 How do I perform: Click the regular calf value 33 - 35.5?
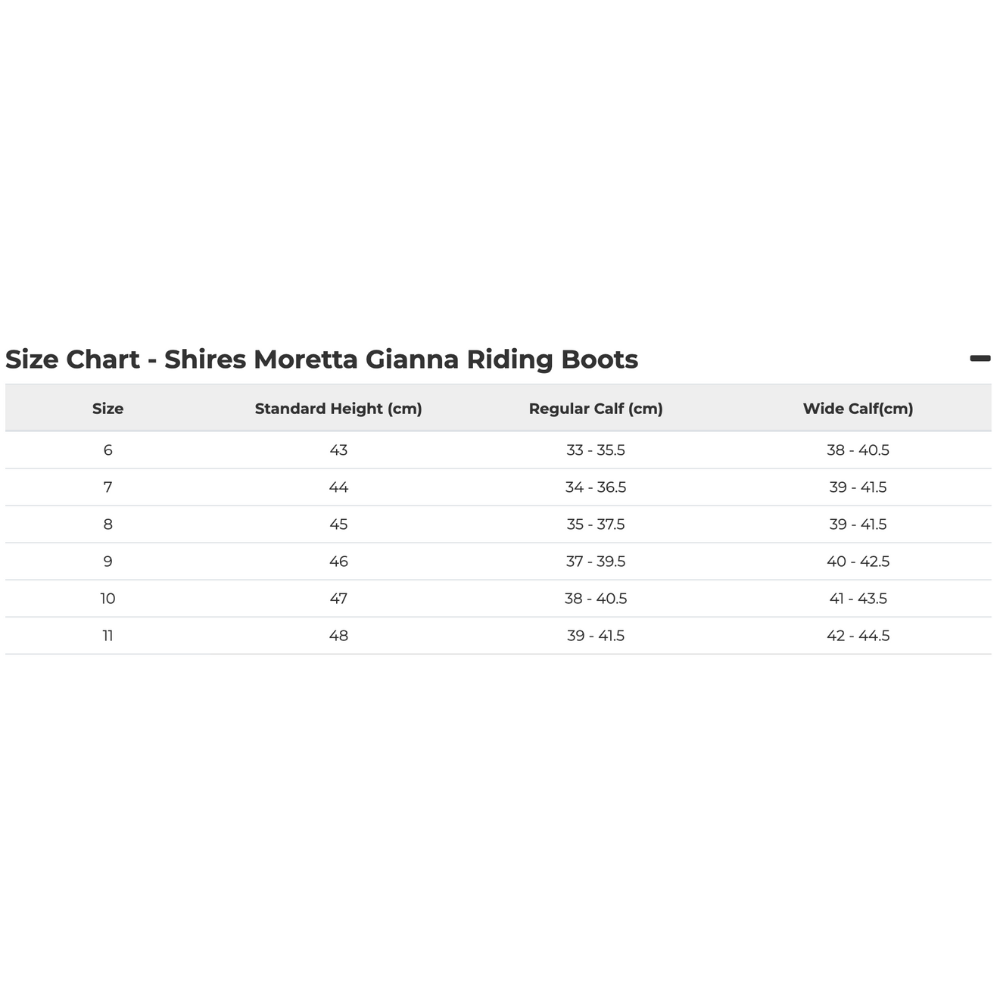tap(596, 450)
